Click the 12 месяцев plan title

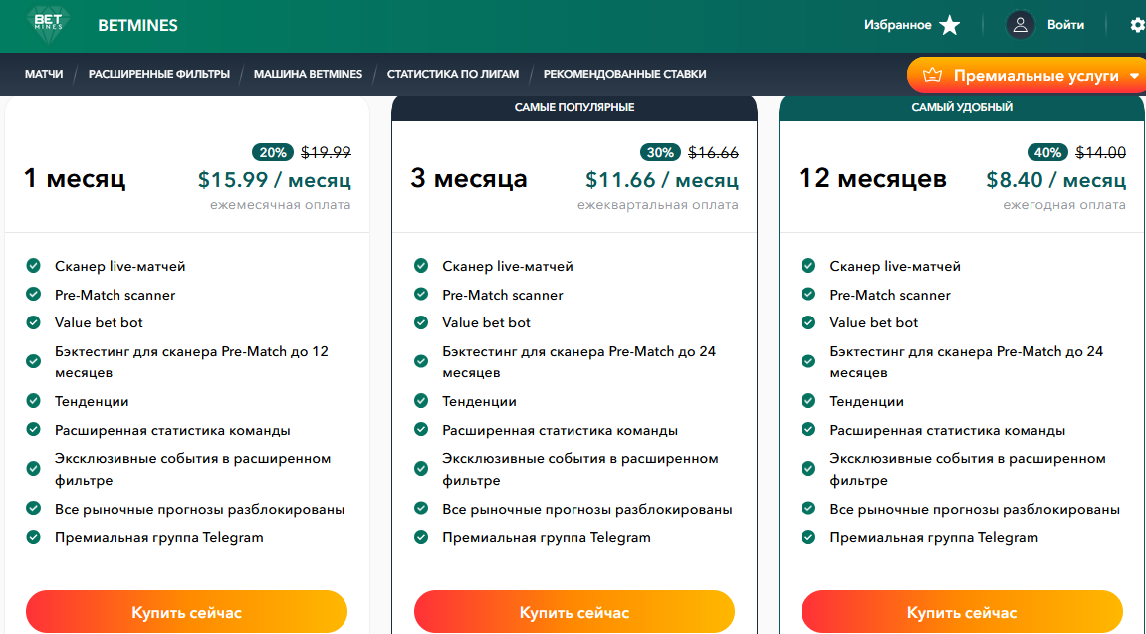873,178
